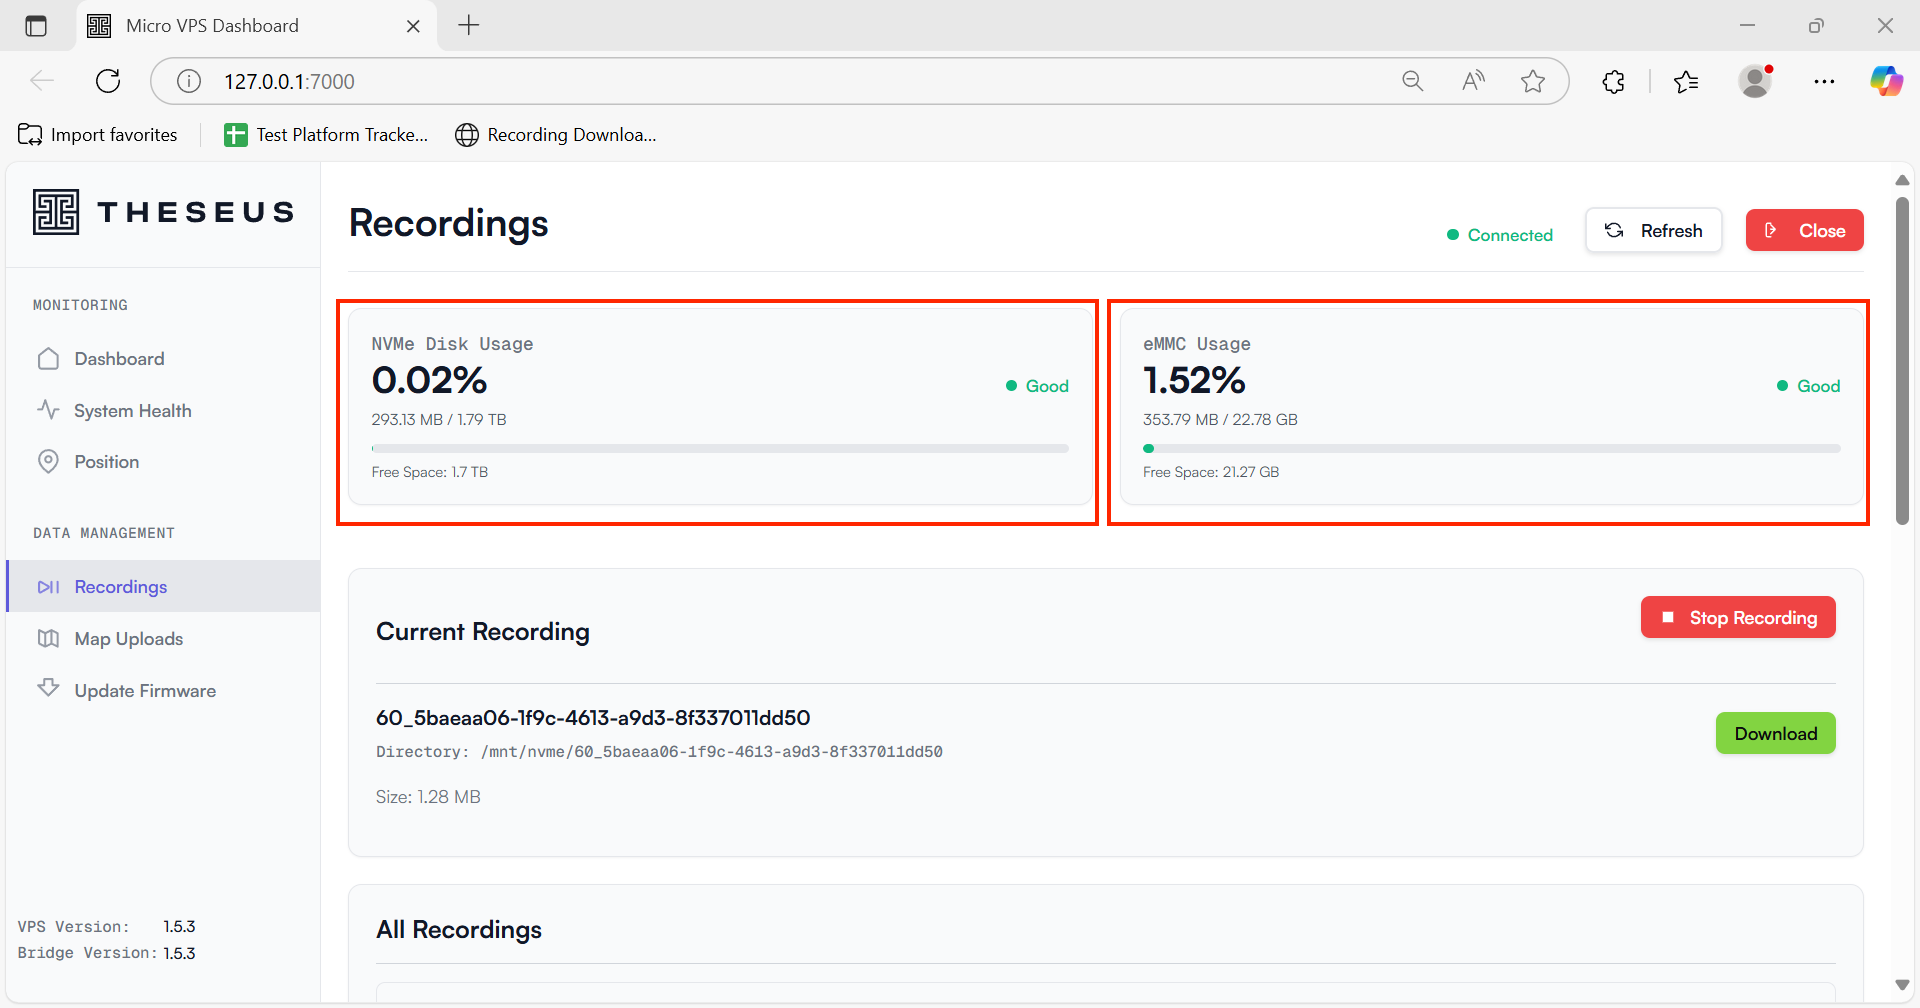The image size is (1920, 1008).
Task: Click the red Close button
Action: click(1804, 231)
